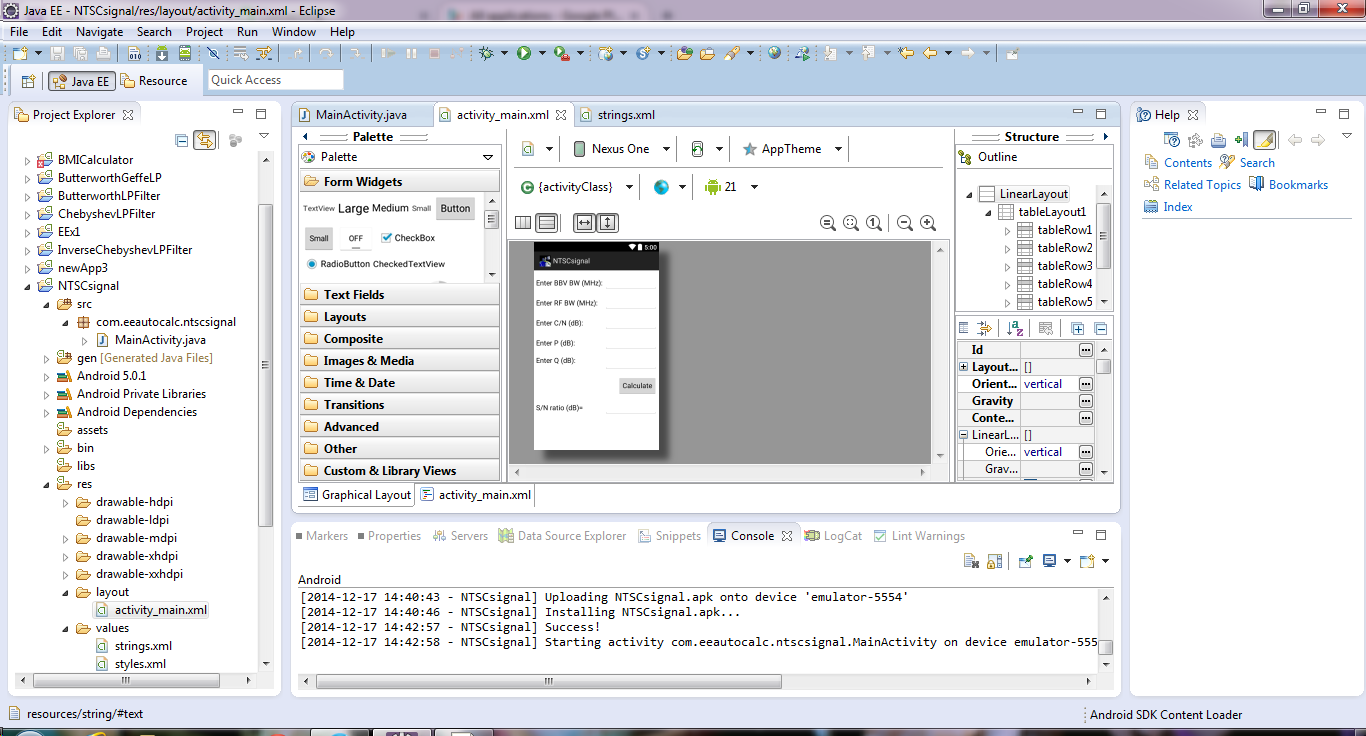The image size is (1366, 736).
Task: Click the Button widget in Form Widgets
Action: [455, 208]
